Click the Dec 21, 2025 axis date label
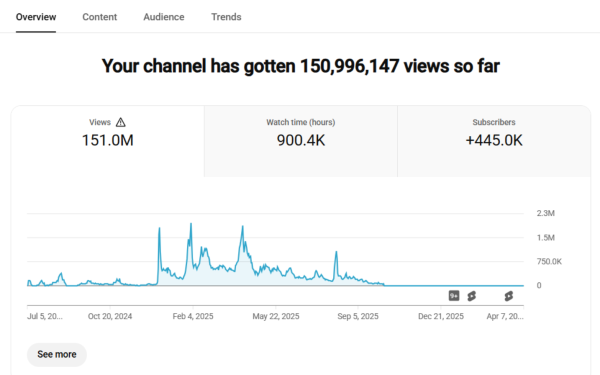The width and height of the screenshot is (600, 375). coord(441,316)
